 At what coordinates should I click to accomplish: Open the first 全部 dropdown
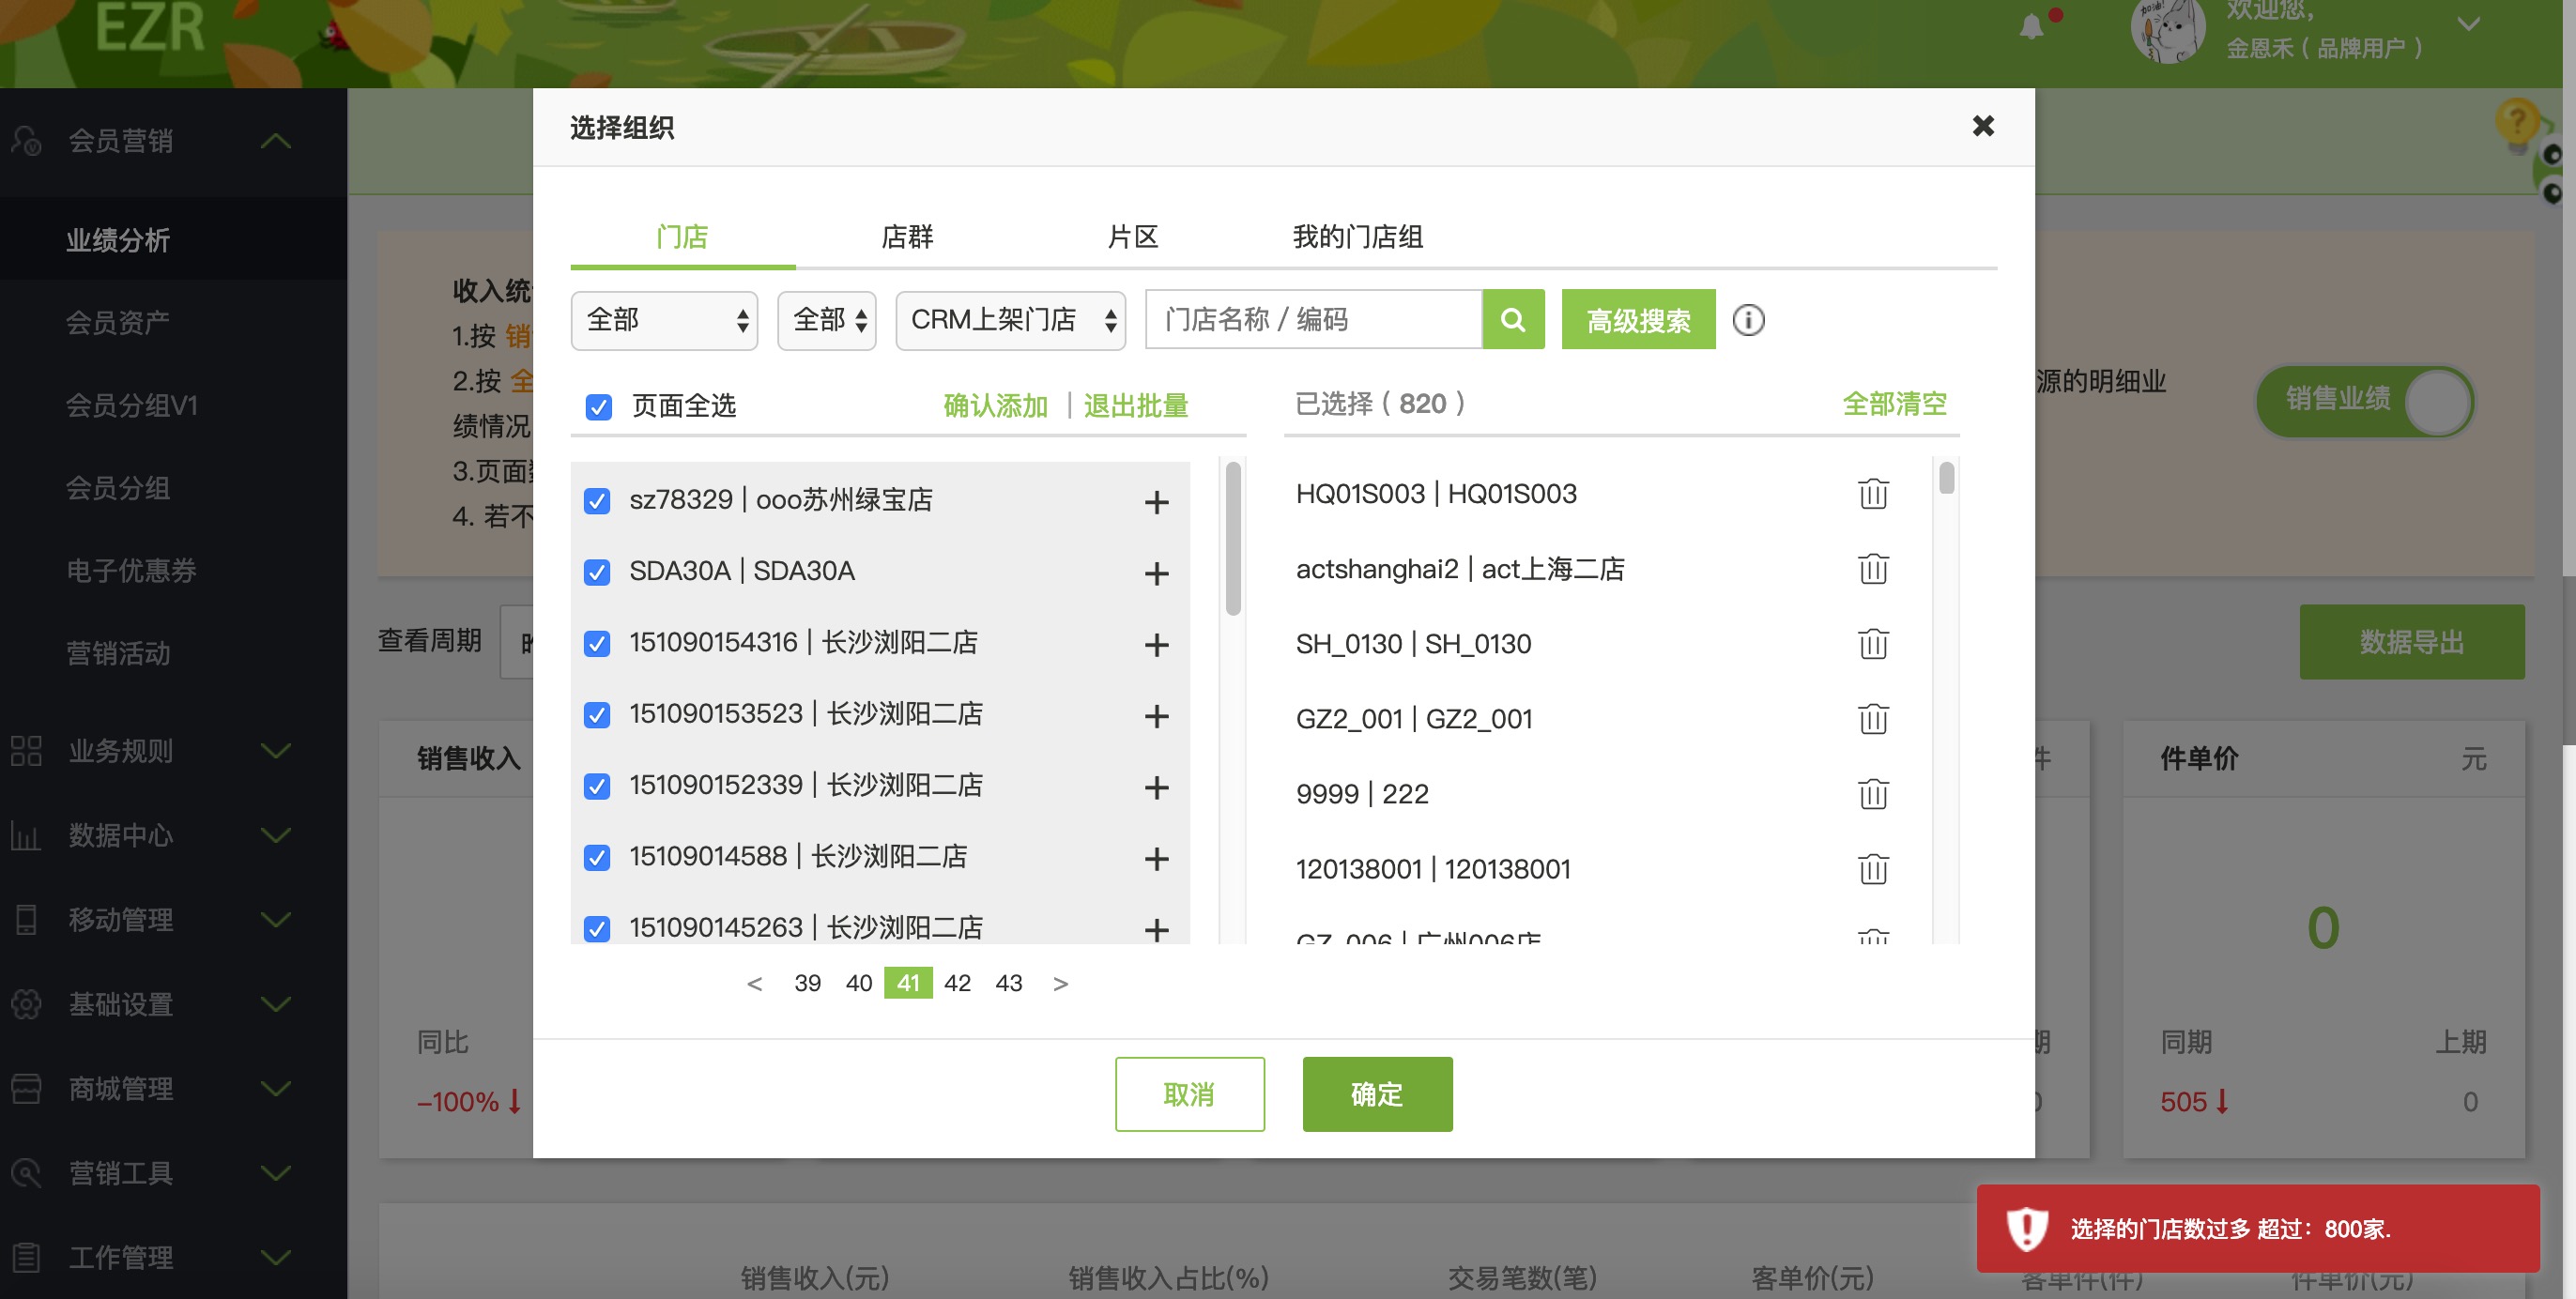(x=664, y=320)
